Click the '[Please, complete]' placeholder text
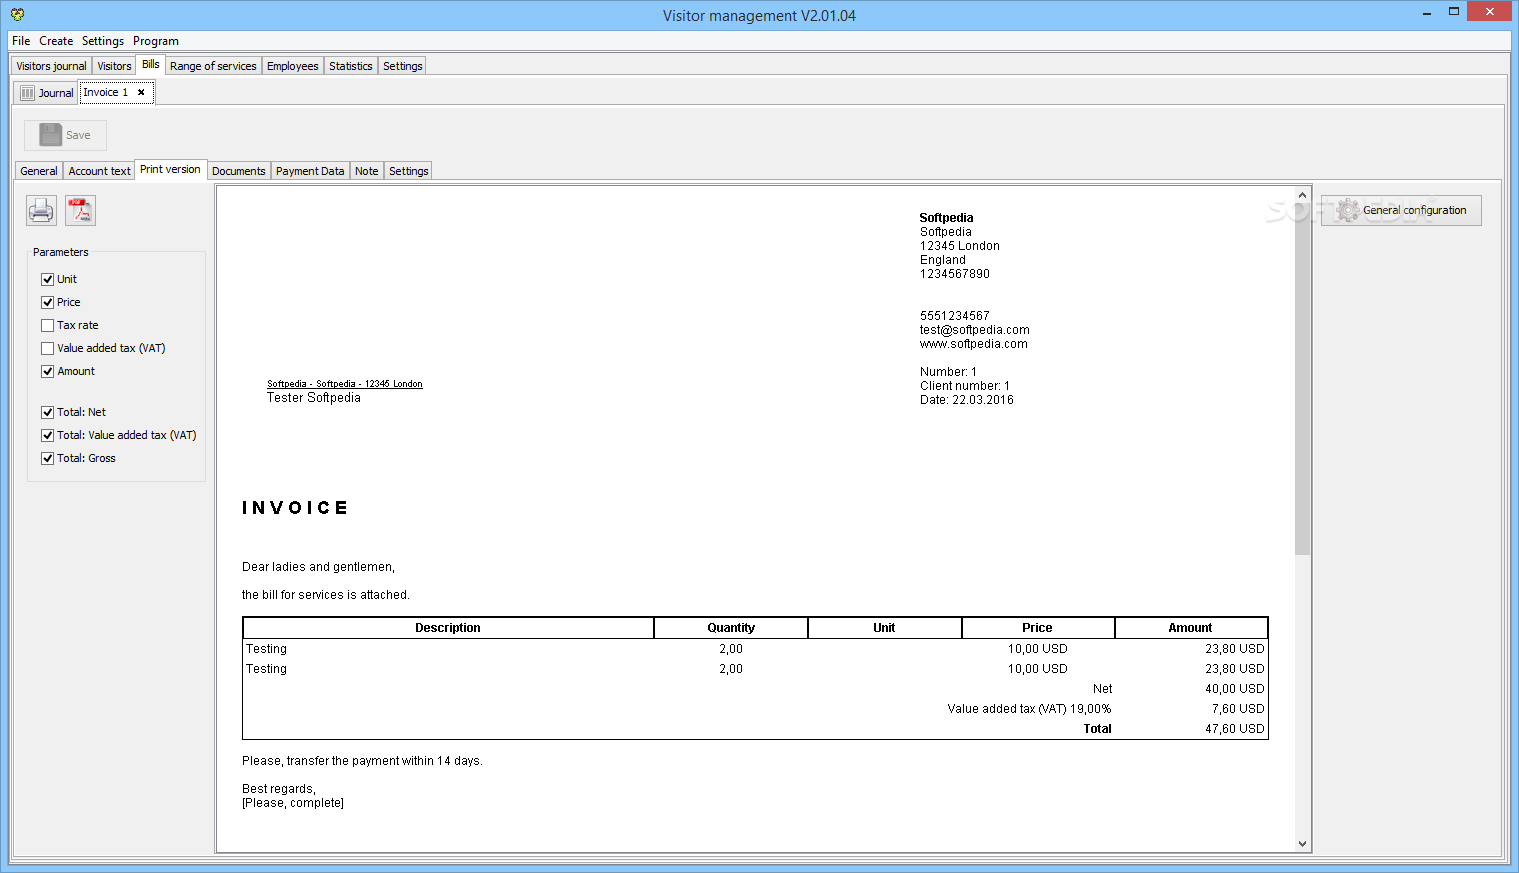1519x873 pixels. [293, 803]
